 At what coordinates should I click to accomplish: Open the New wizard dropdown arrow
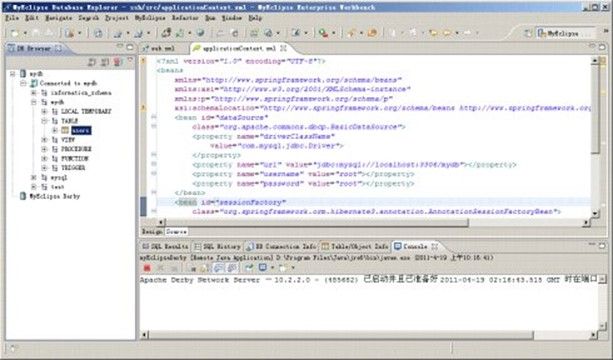pyautogui.click(x=25, y=34)
